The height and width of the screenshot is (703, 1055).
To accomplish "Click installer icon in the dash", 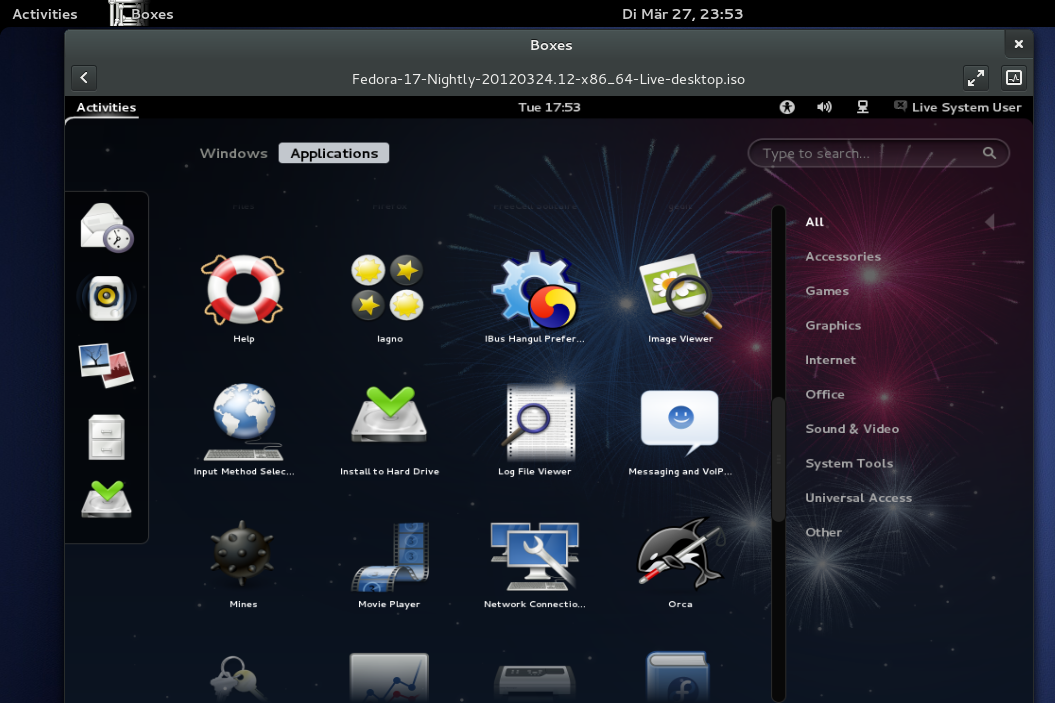I will point(106,499).
